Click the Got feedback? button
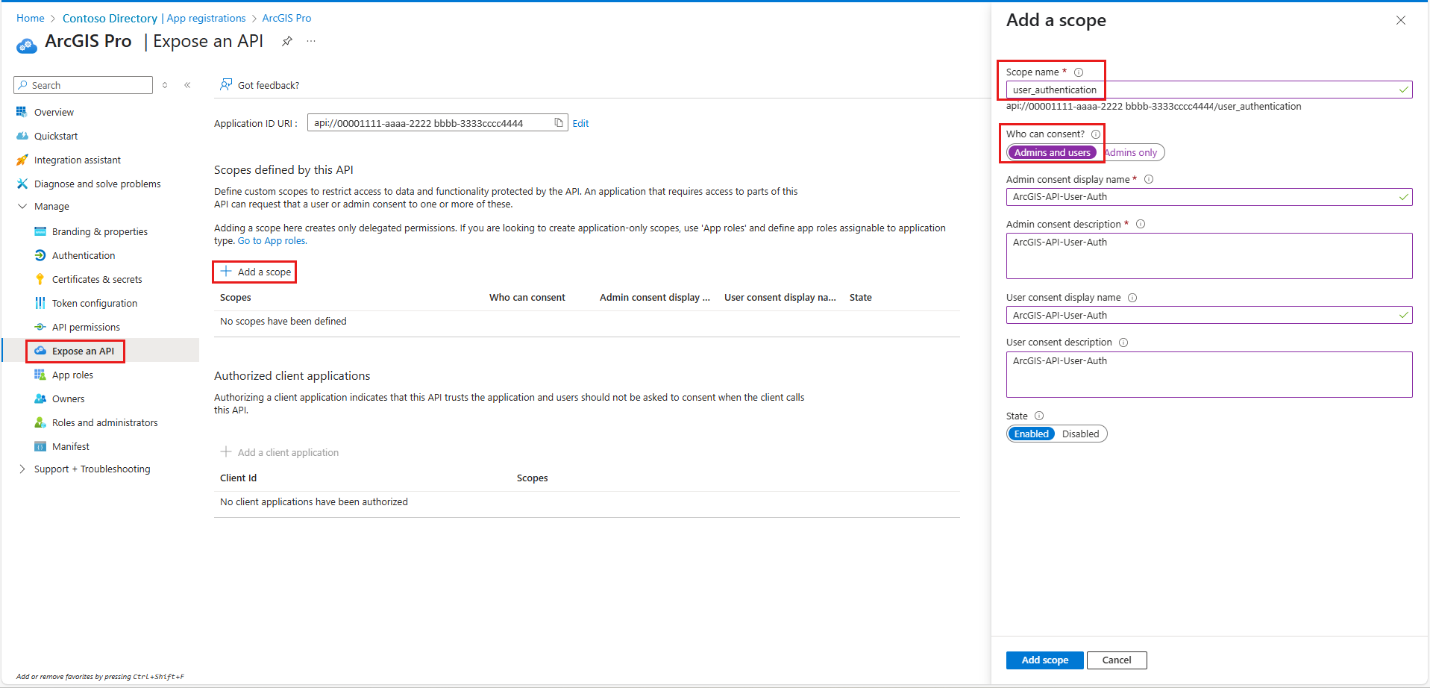Screen dimensions: 1430x688 click(x=259, y=85)
